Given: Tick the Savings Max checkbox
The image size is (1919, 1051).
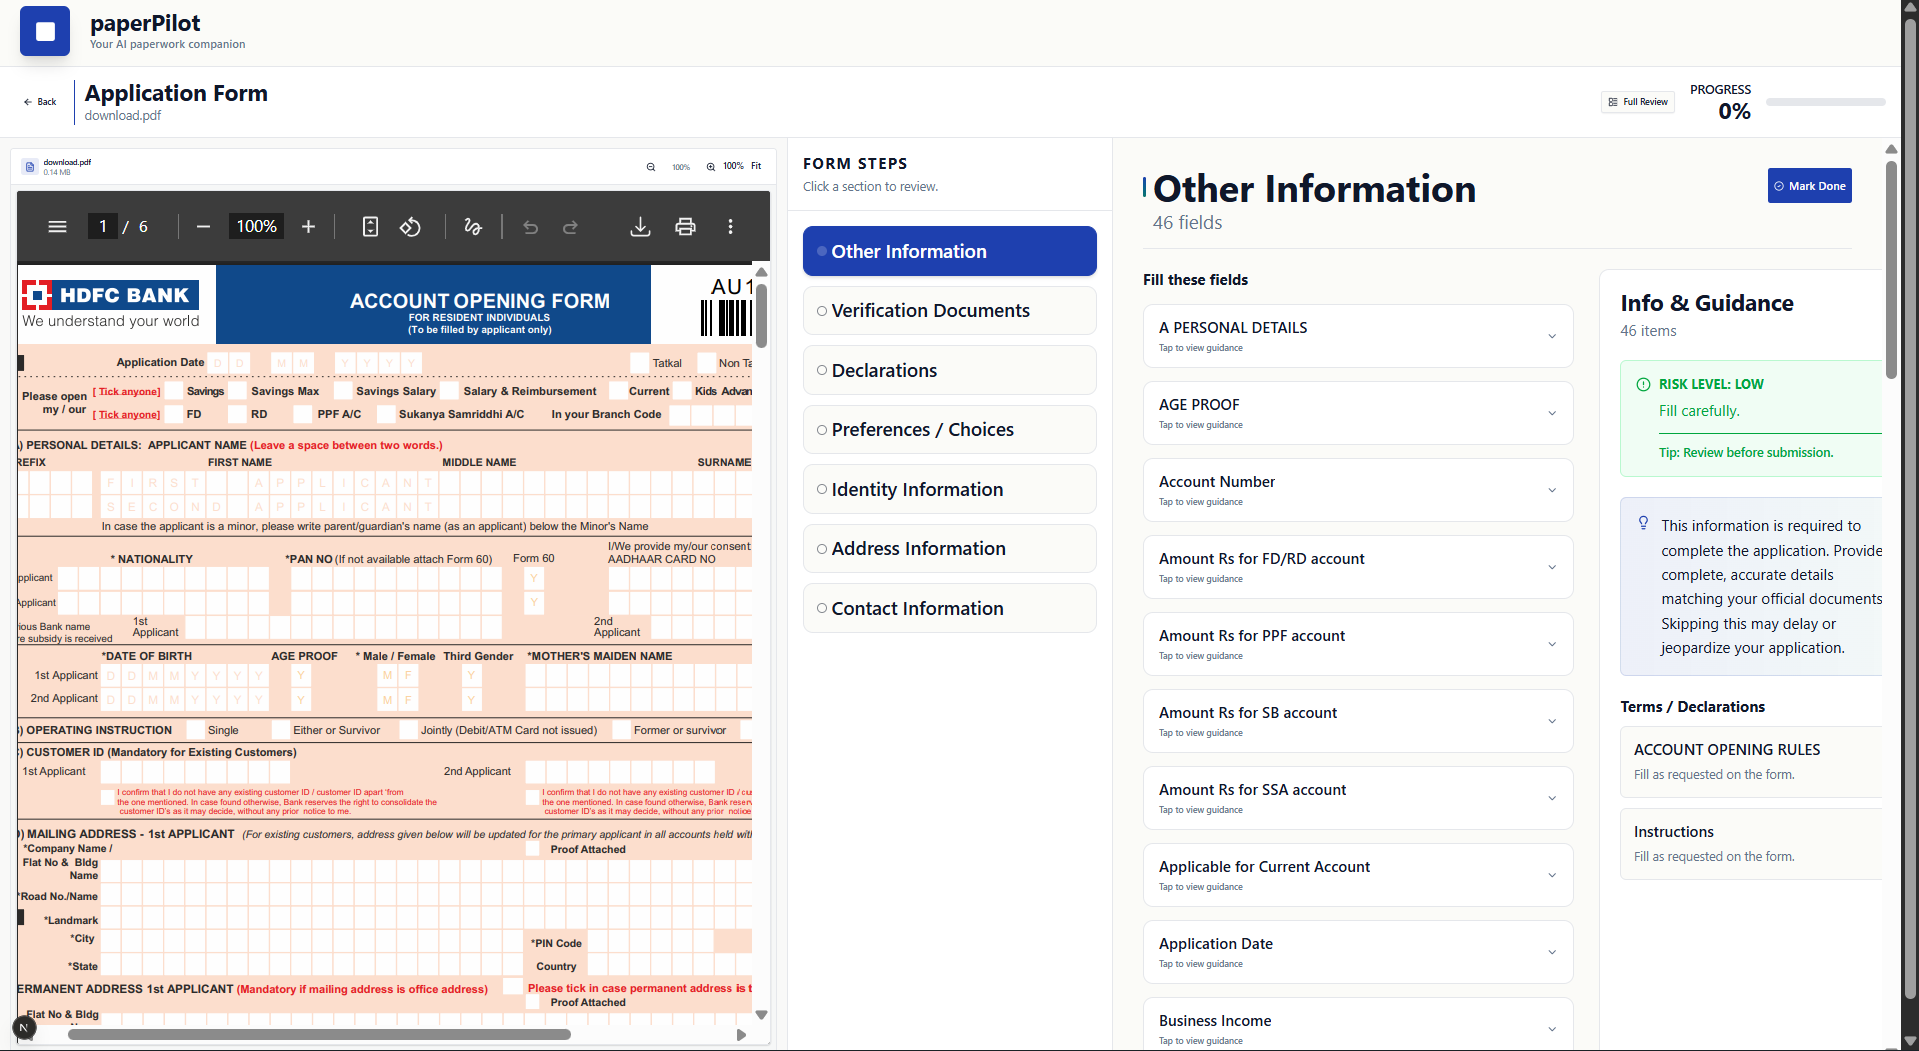Looking at the screenshot, I should point(239,391).
